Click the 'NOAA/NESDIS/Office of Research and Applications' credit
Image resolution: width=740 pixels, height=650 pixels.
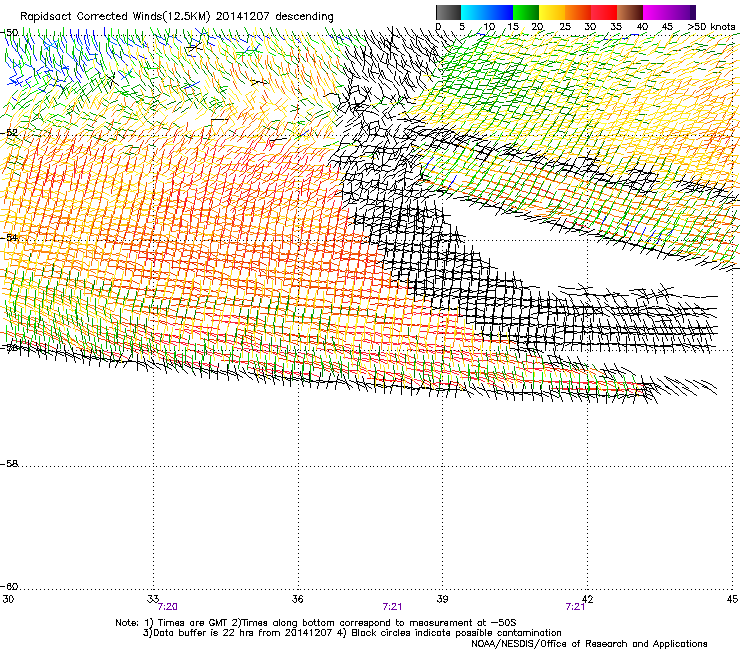589,644
